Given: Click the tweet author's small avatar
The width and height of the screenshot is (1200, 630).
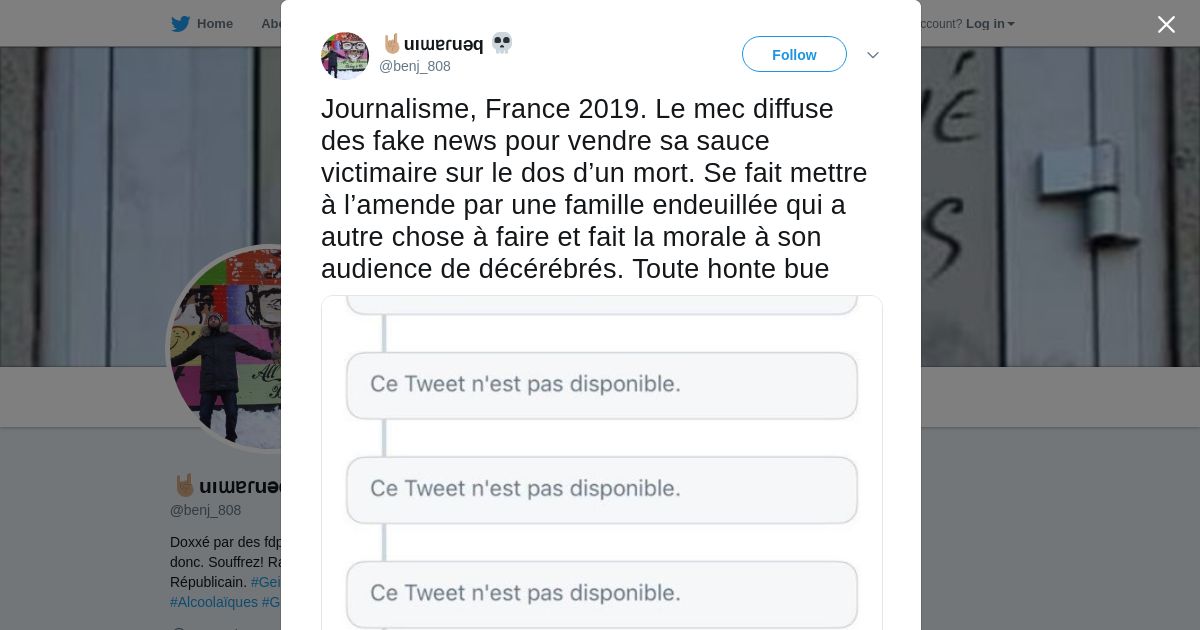Looking at the screenshot, I should pyautogui.click(x=345, y=56).
